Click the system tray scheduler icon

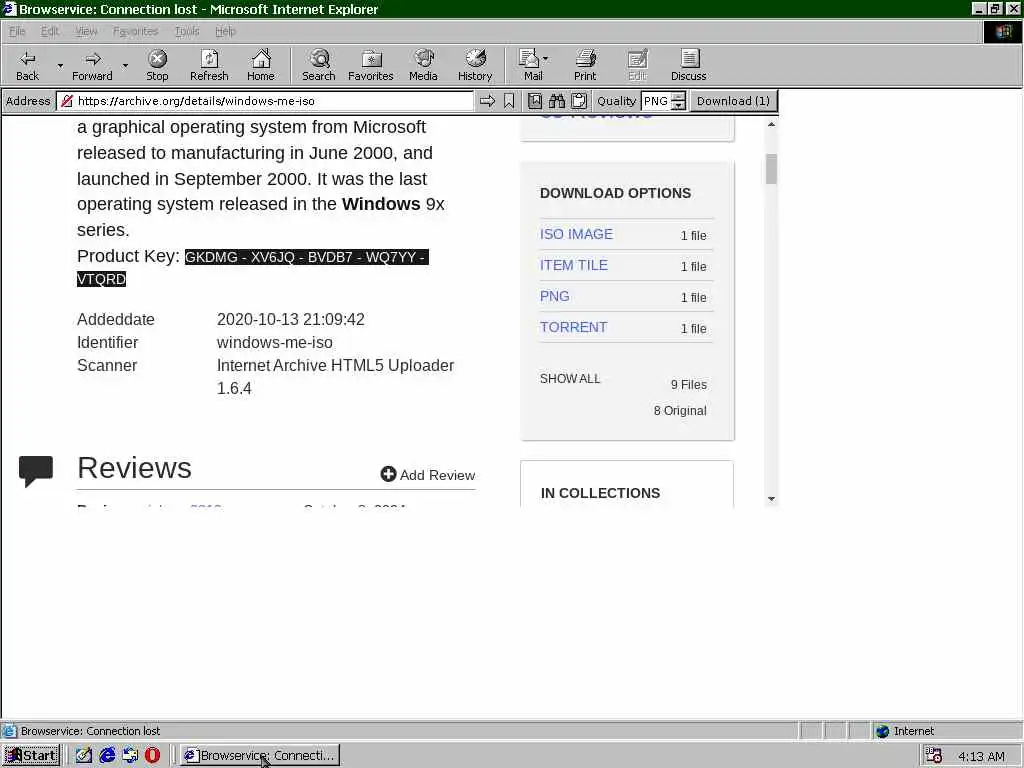point(934,756)
